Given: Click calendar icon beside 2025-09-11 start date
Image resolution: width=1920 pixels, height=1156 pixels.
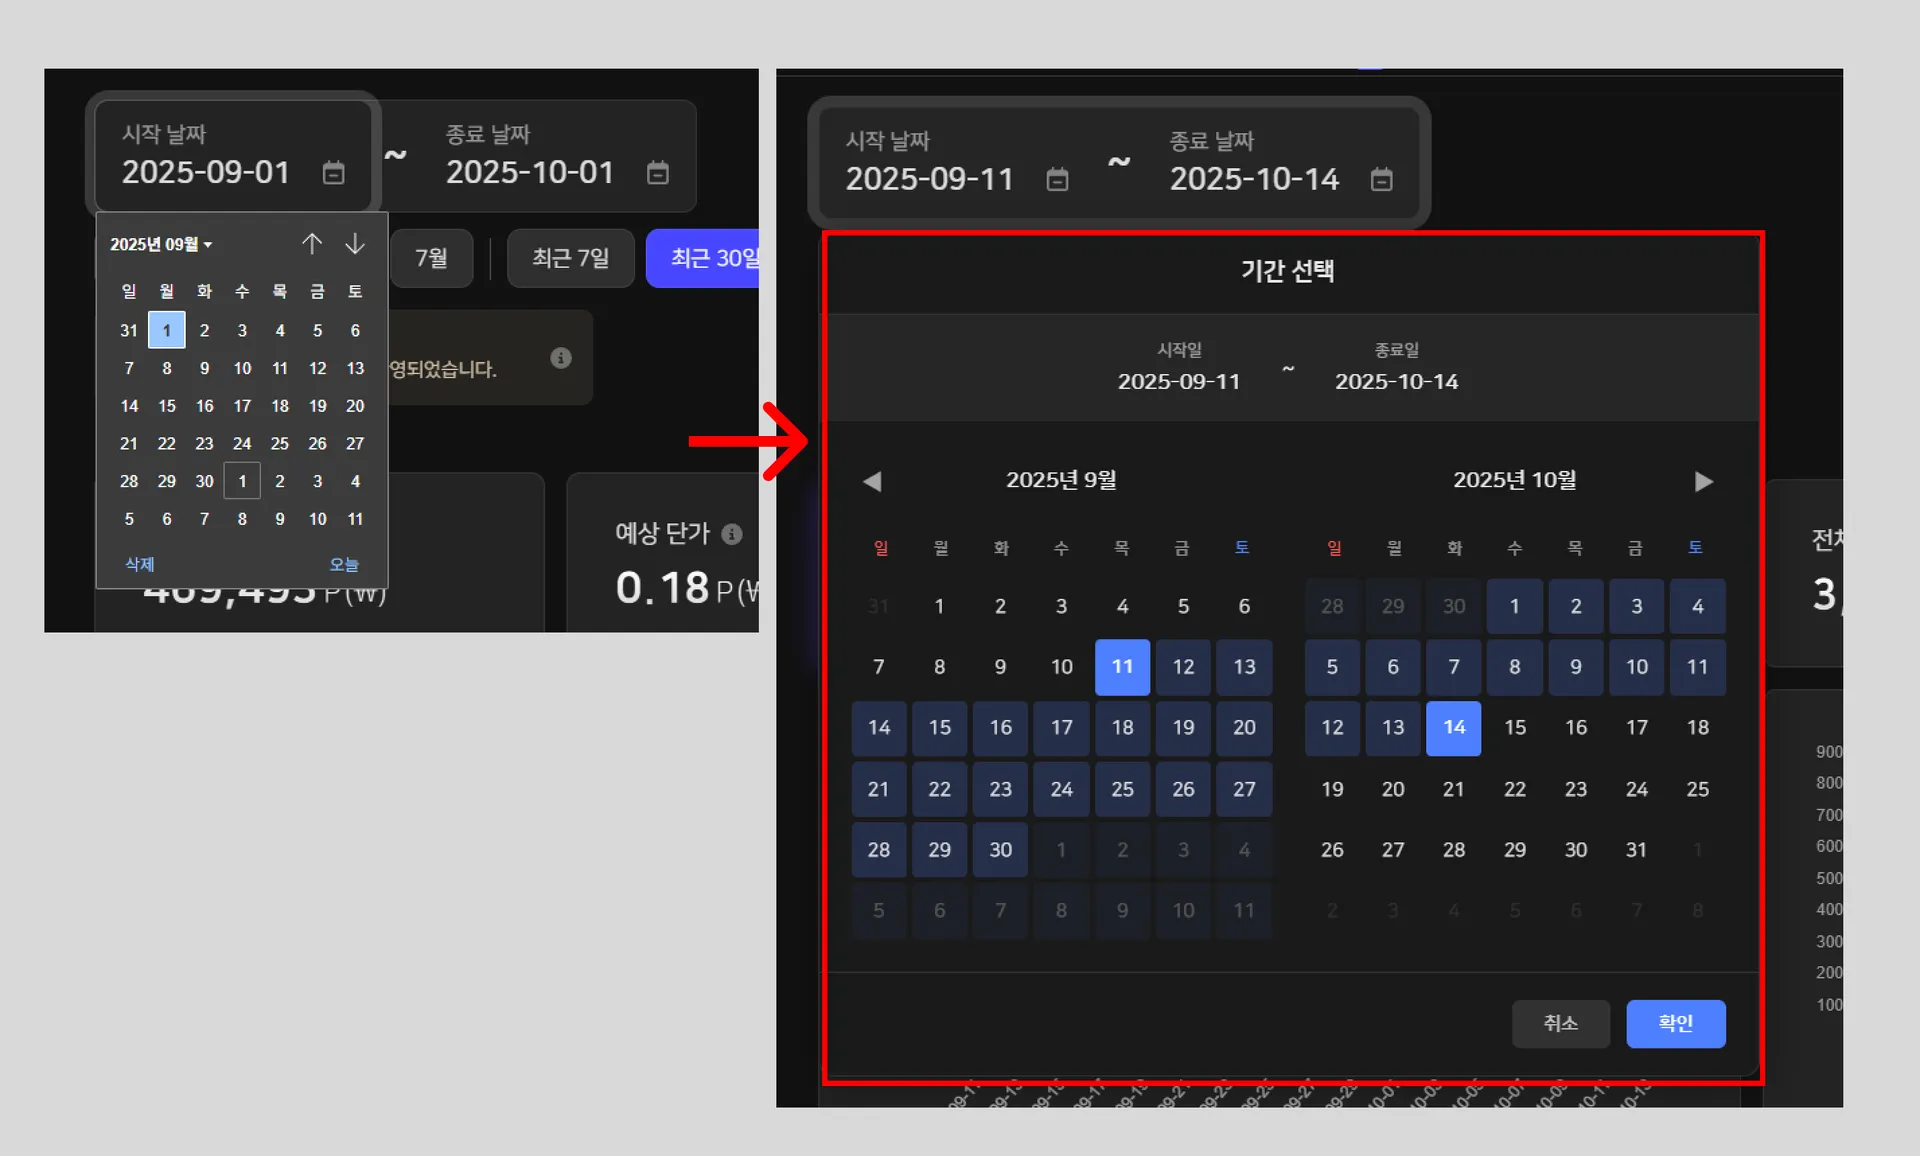Looking at the screenshot, I should pyautogui.click(x=1057, y=180).
